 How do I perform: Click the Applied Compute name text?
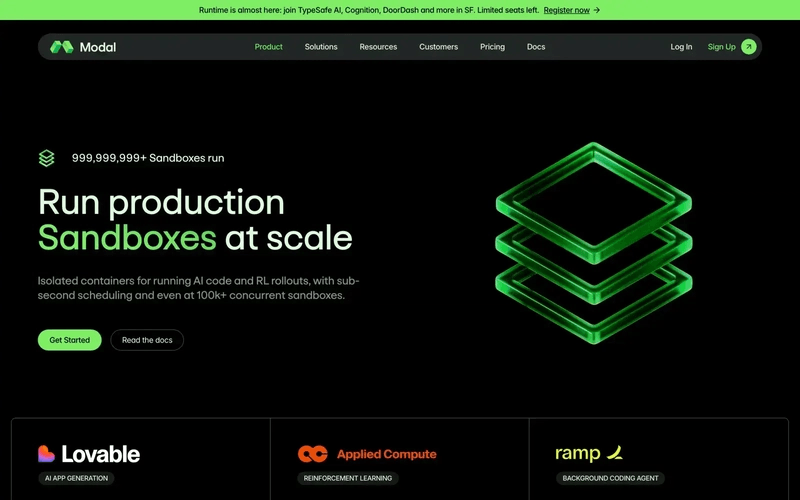(x=387, y=454)
